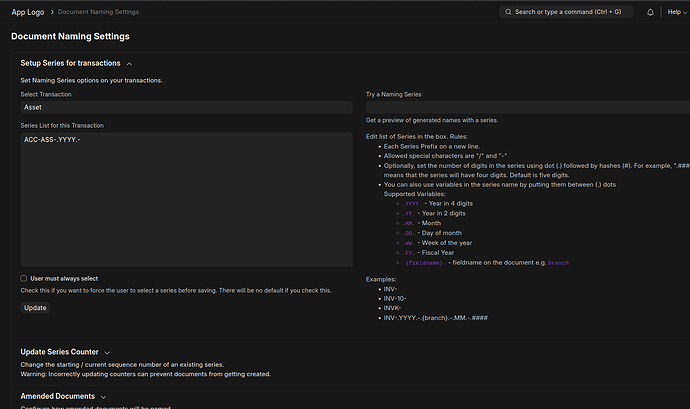Viewport: 690px width, 409px height.
Task: Click the App Logo home link
Action: (x=28, y=12)
